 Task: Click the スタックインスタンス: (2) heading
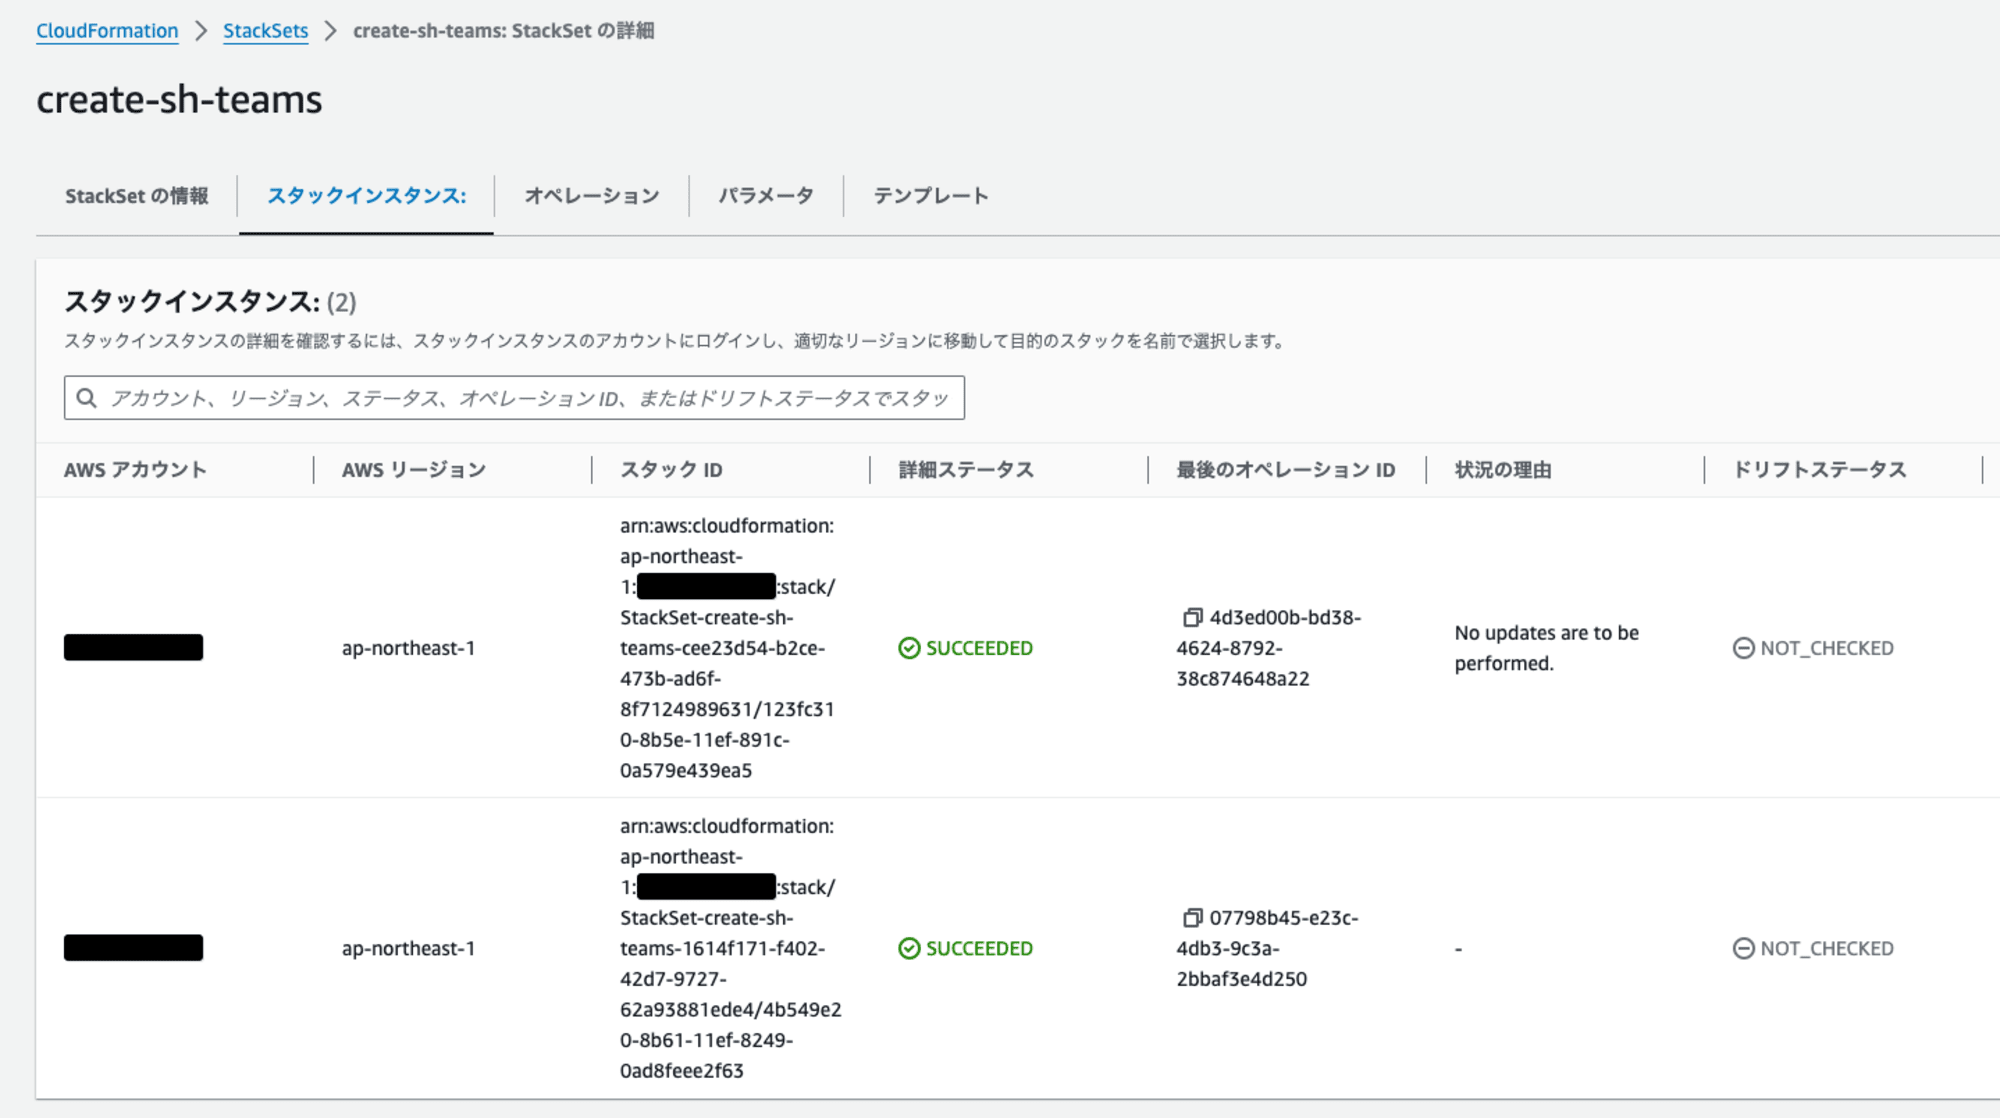[210, 301]
